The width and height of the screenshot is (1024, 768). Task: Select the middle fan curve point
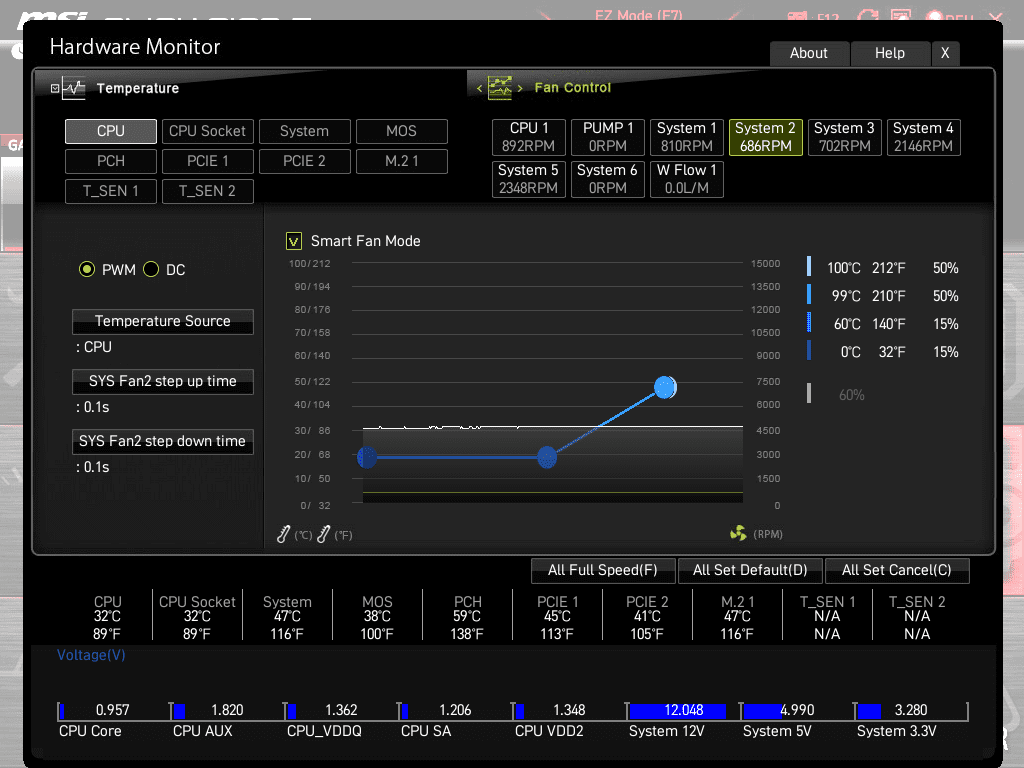tap(547, 457)
